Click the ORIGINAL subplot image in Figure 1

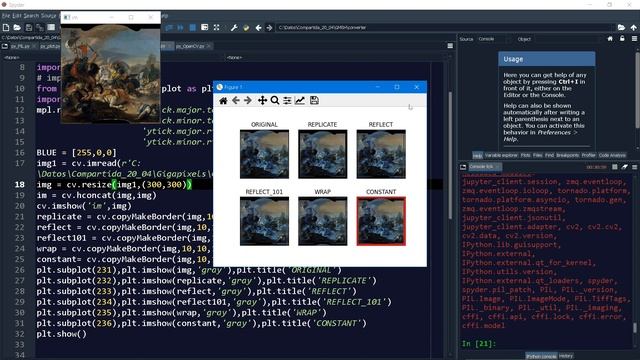coord(264,154)
